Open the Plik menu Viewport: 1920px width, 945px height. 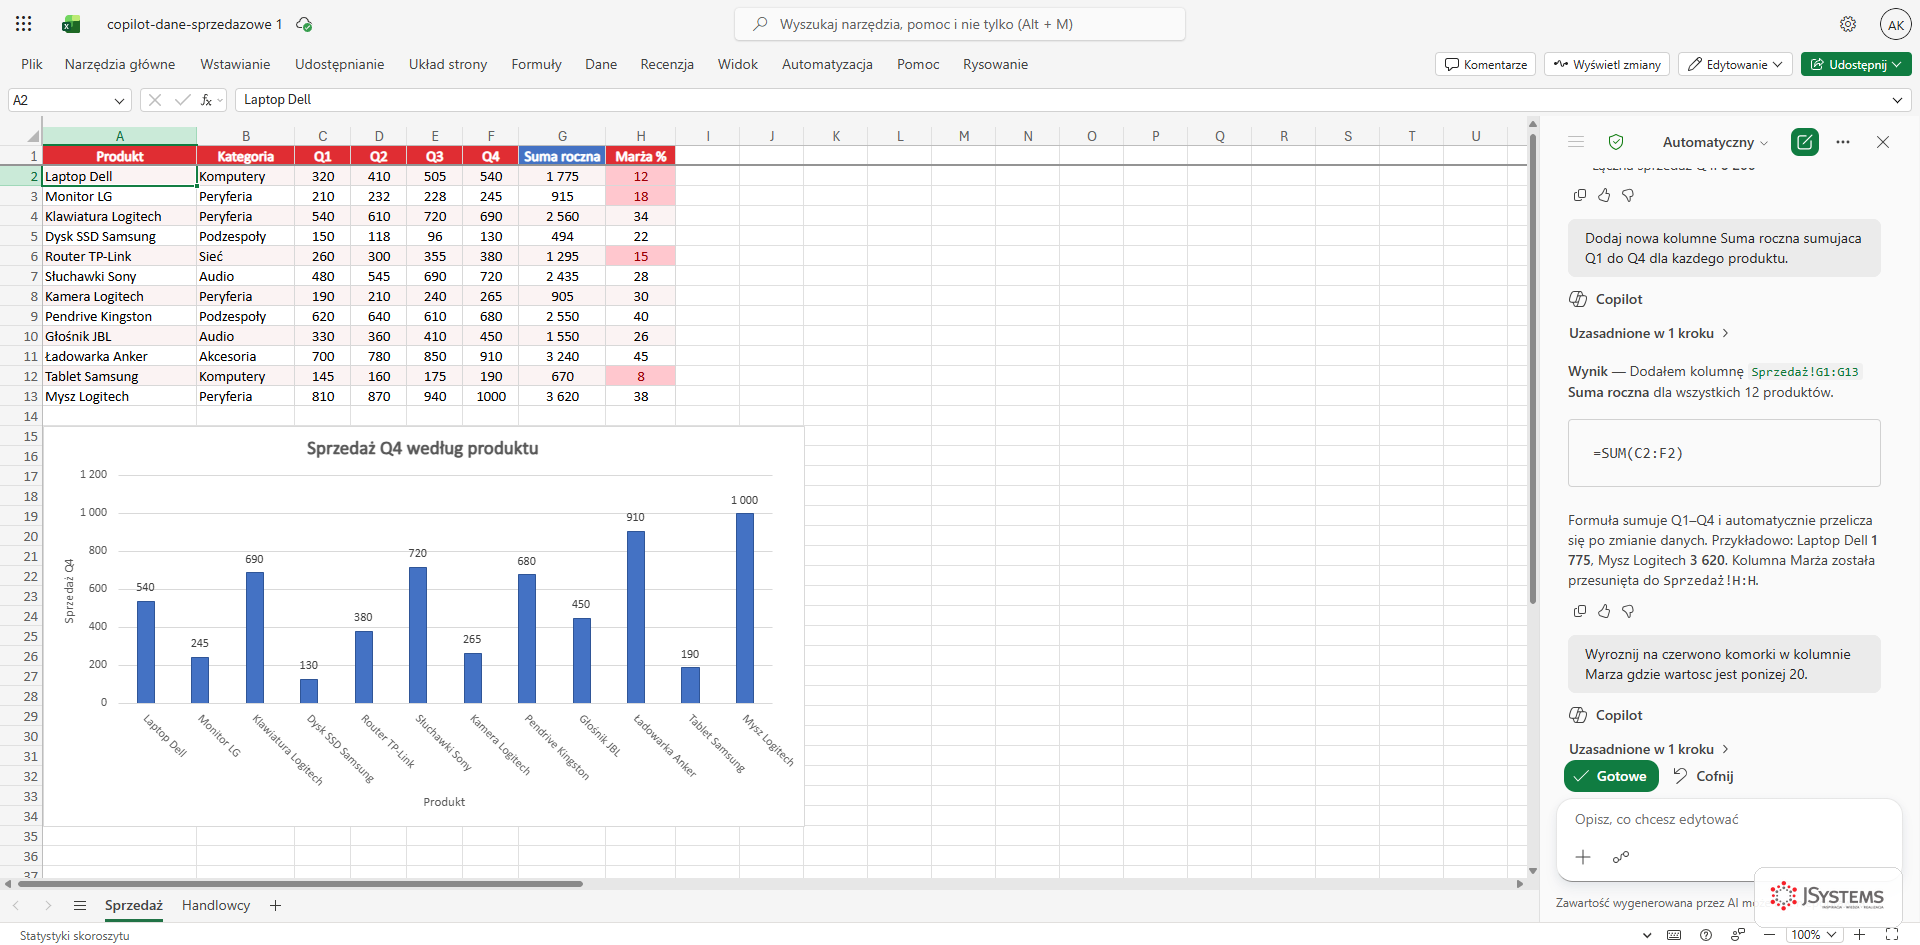[32, 65]
